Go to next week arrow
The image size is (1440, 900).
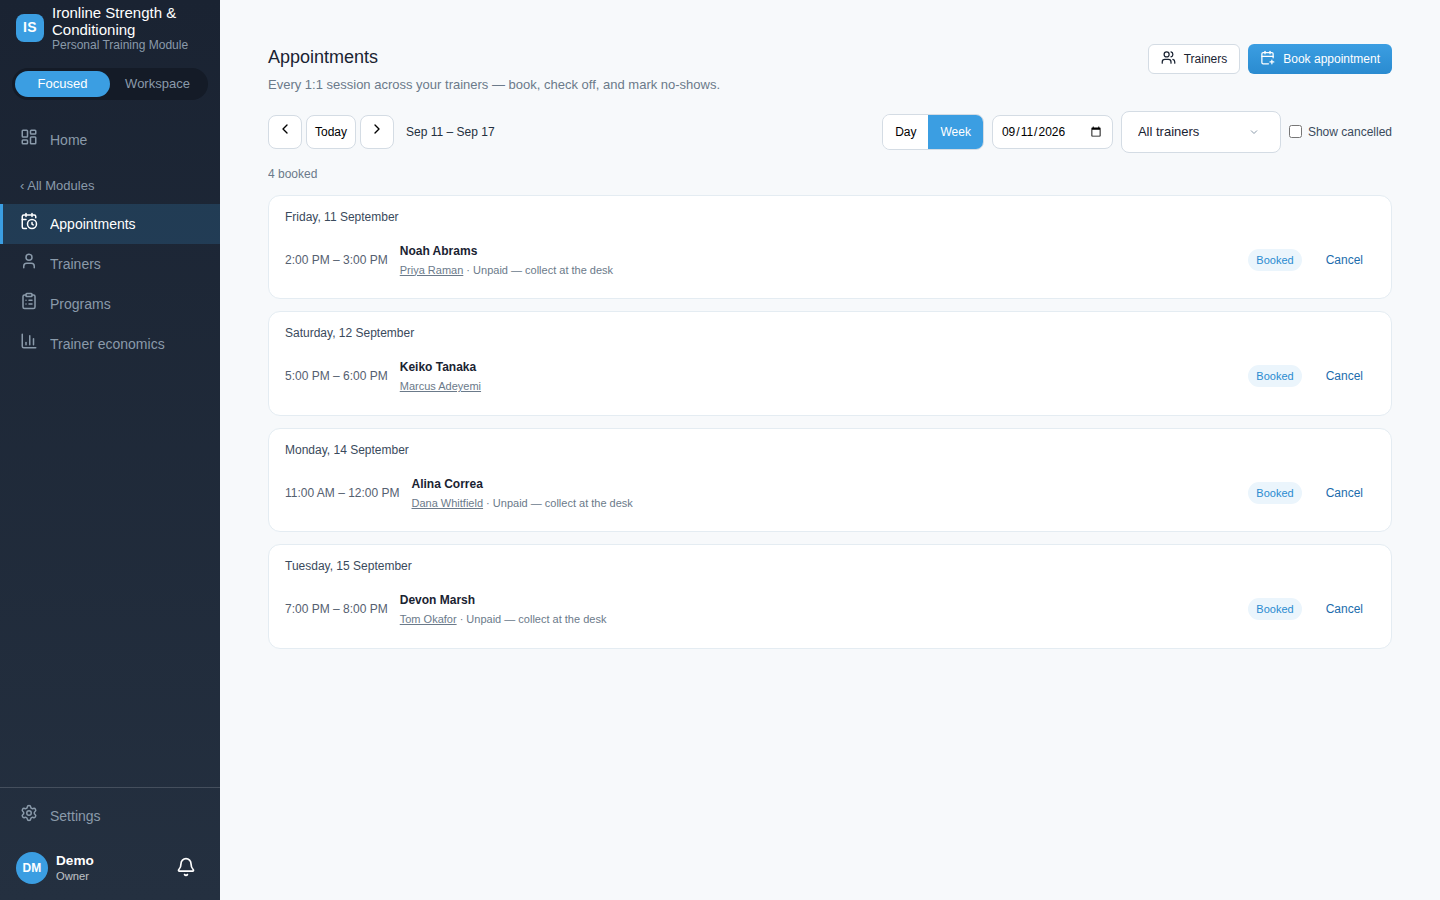(x=377, y=131)
